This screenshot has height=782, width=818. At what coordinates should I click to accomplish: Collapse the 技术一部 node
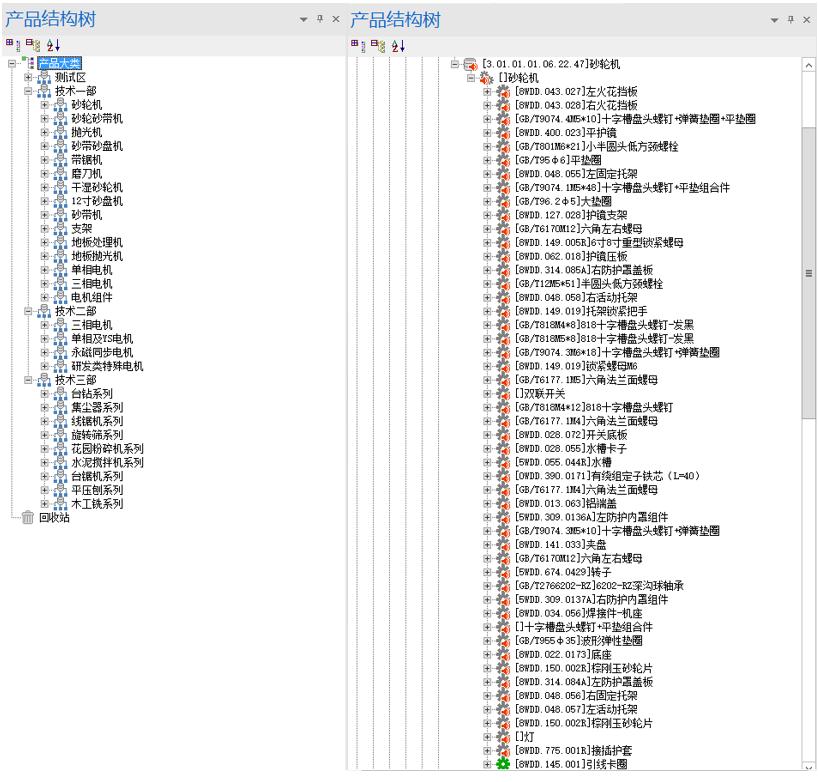pos(28,91)
